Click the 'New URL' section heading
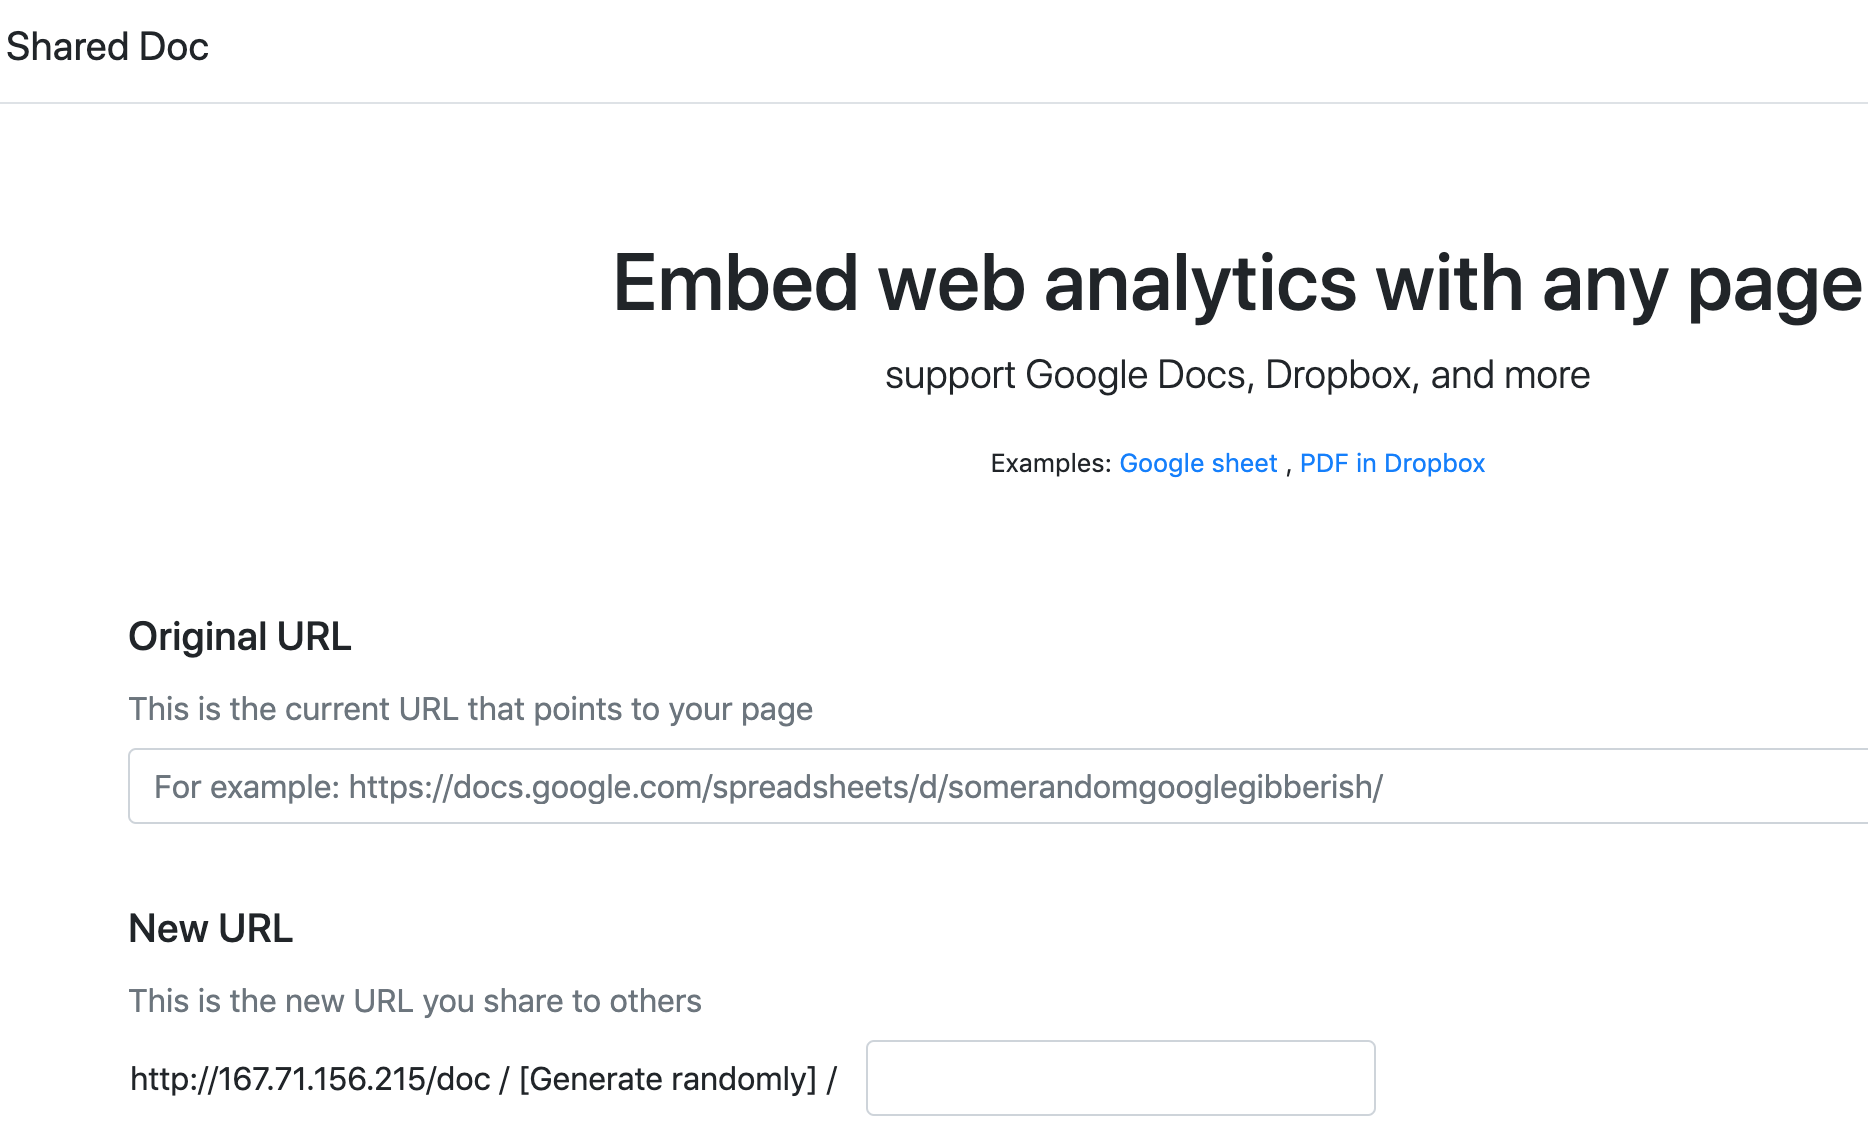 click(x=211, y=929)
